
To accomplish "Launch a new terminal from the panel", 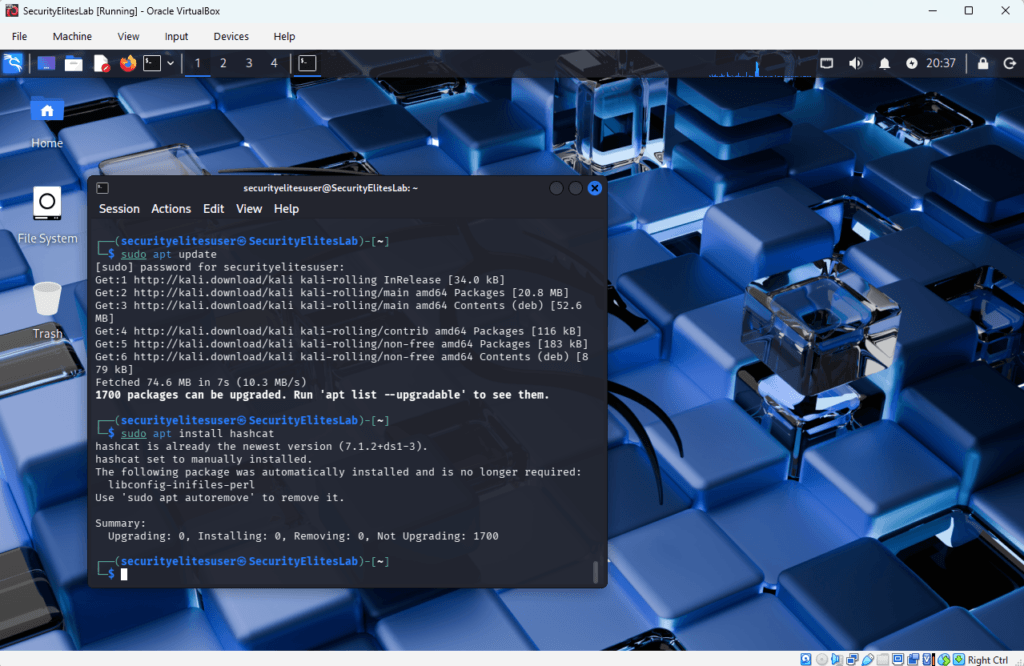I will pyautogui.click(x=151, y=63).
